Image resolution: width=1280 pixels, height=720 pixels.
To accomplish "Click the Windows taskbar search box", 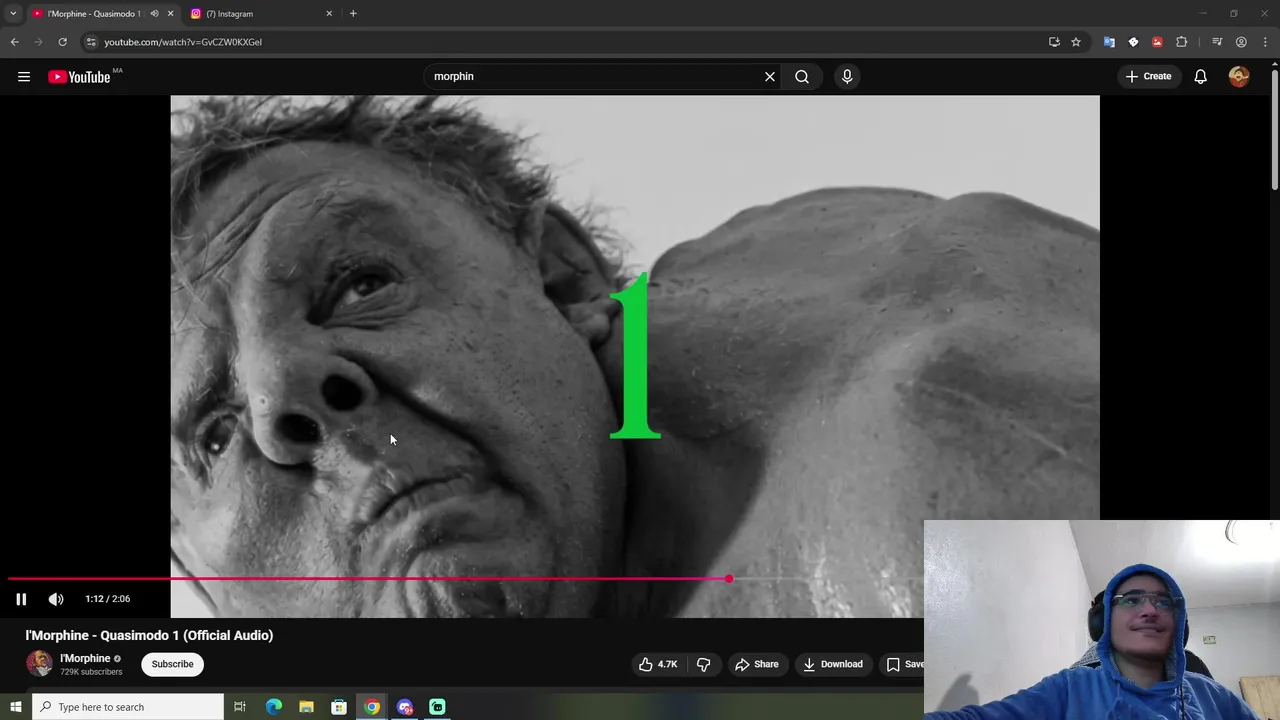I will [x=127, y=707].
